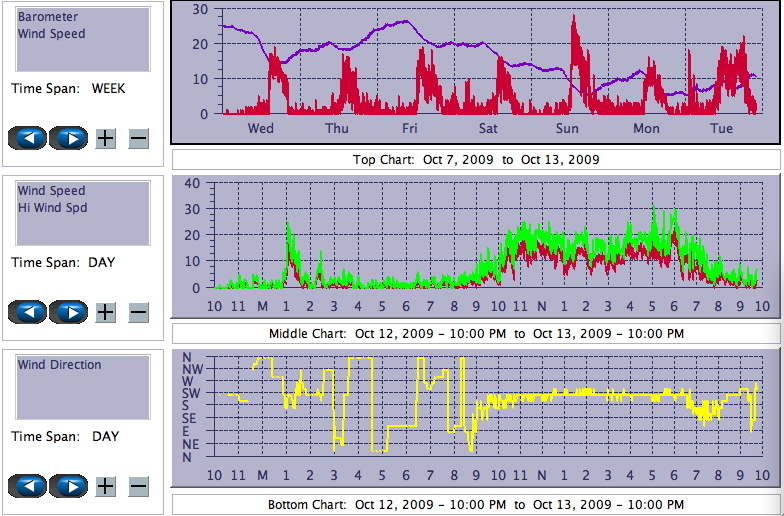This screenshot has height=516, width=784.
Task: Select Wind Direction in bottom list
Action: pyautogui.click(x=59, y=365)
